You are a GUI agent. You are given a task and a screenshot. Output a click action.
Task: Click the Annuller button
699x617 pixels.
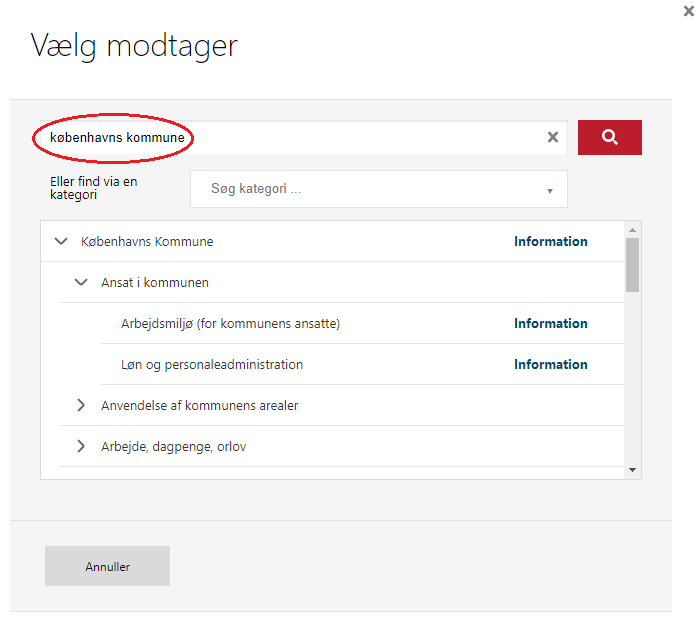(x=107, y=566)
